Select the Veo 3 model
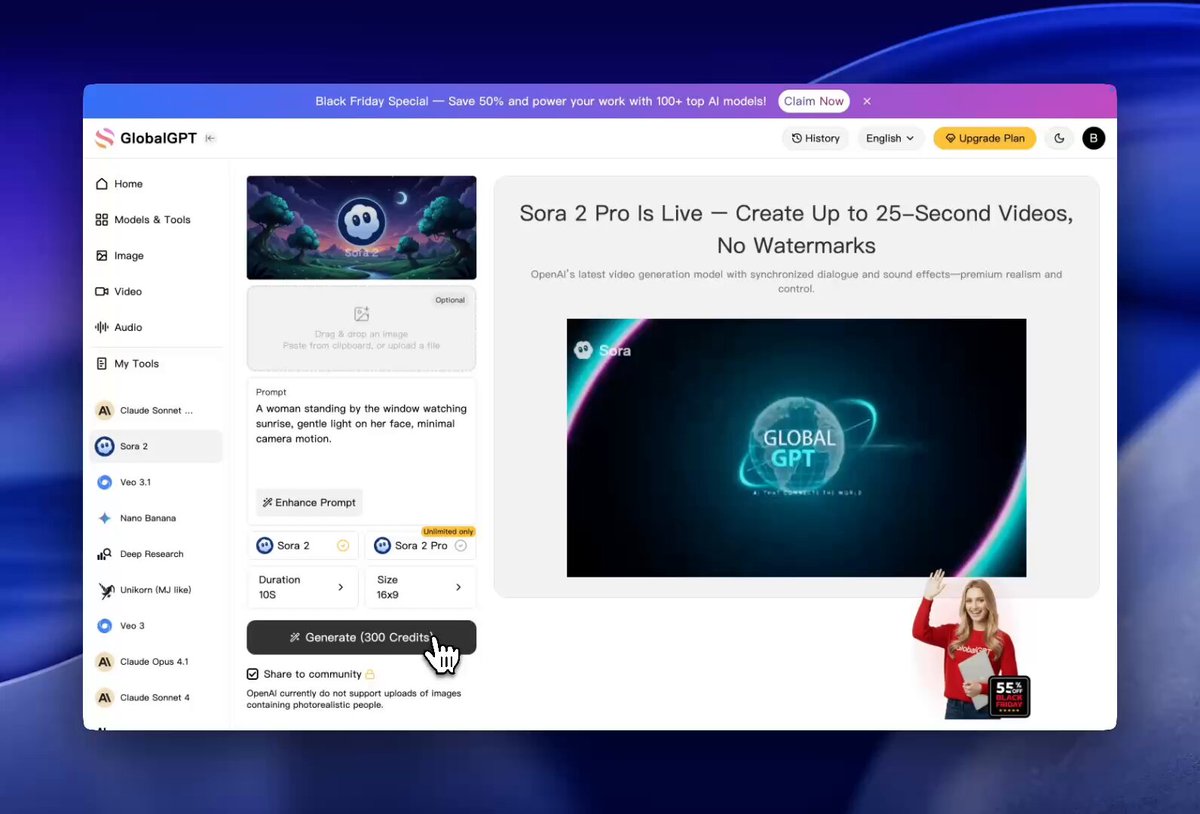This screenshot has width=1200, height=814. [156, 626]
